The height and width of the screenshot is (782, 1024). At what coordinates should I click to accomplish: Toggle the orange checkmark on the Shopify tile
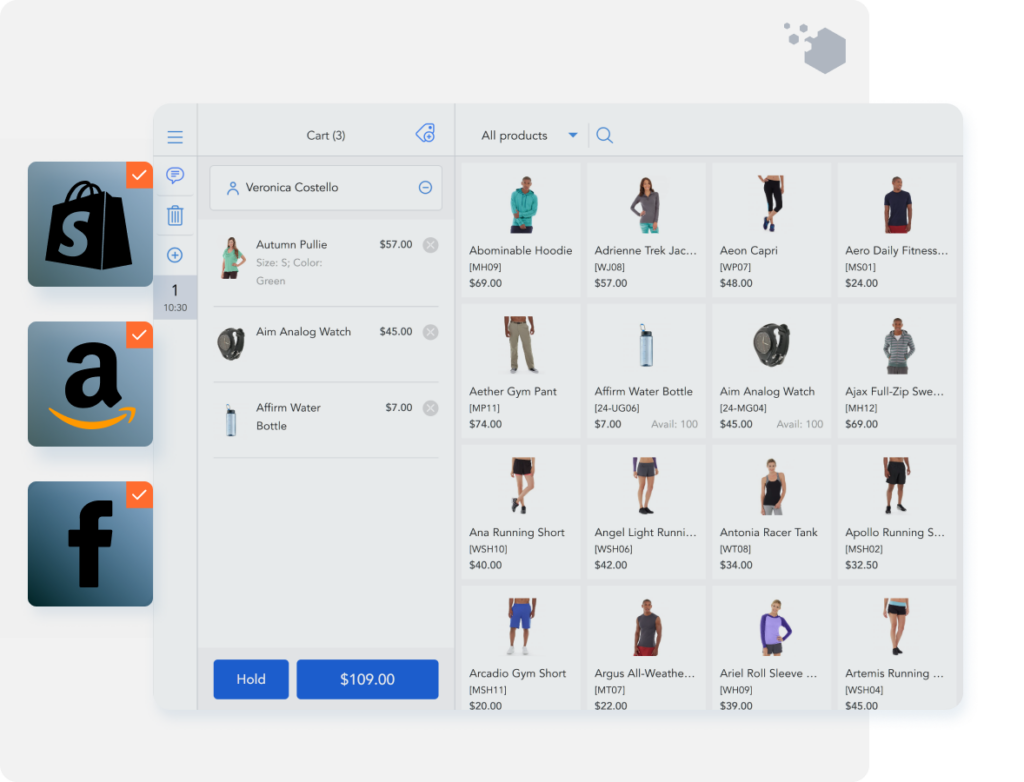point(141,174)
